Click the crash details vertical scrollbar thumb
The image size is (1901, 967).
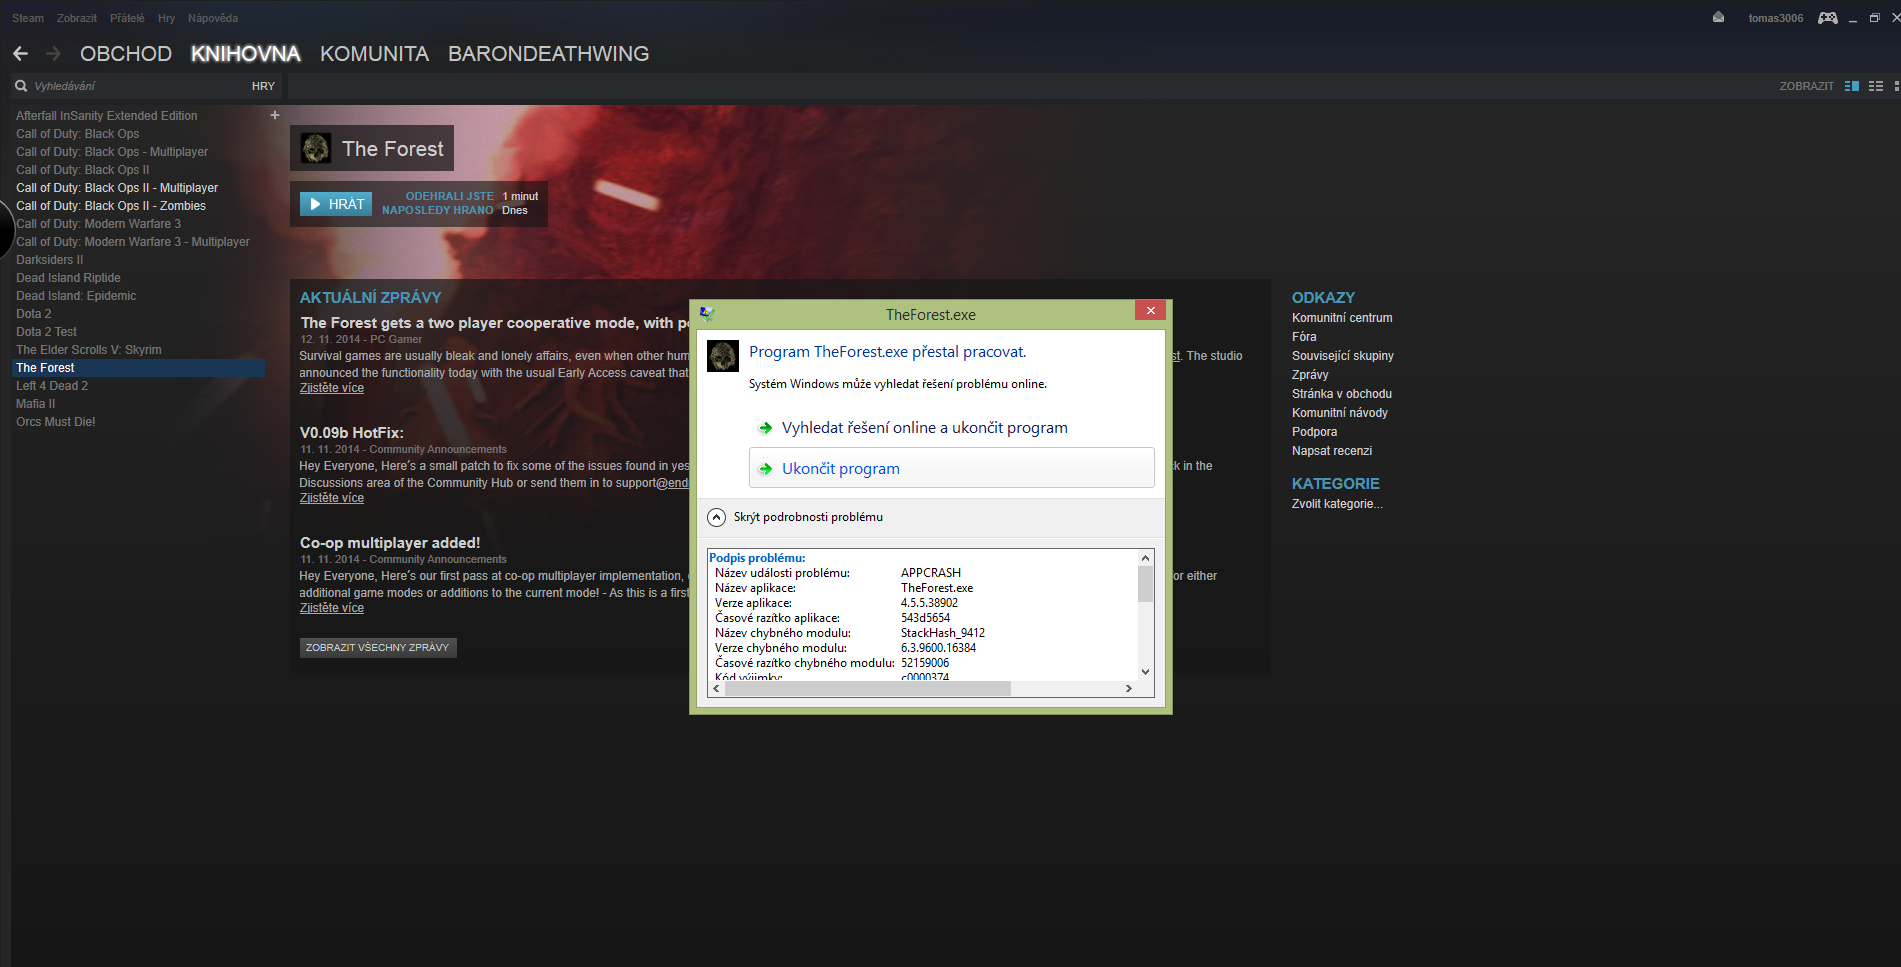1146,584
